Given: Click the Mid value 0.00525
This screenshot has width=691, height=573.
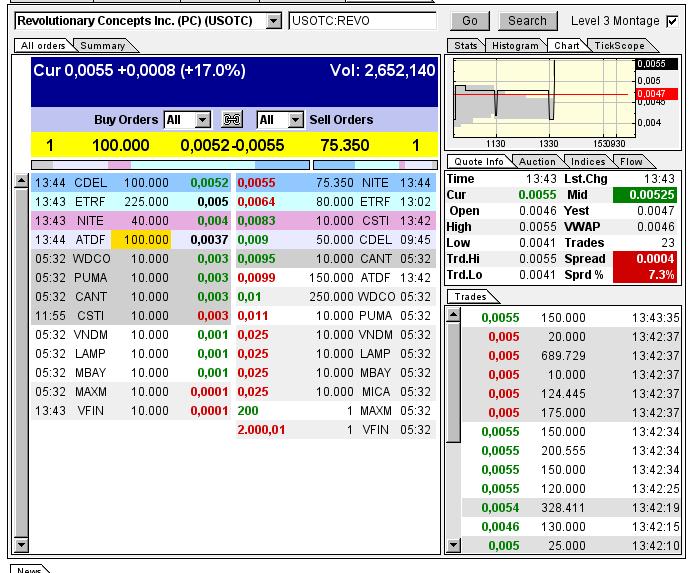Looking at the screenshot, I should click(645, 194).
